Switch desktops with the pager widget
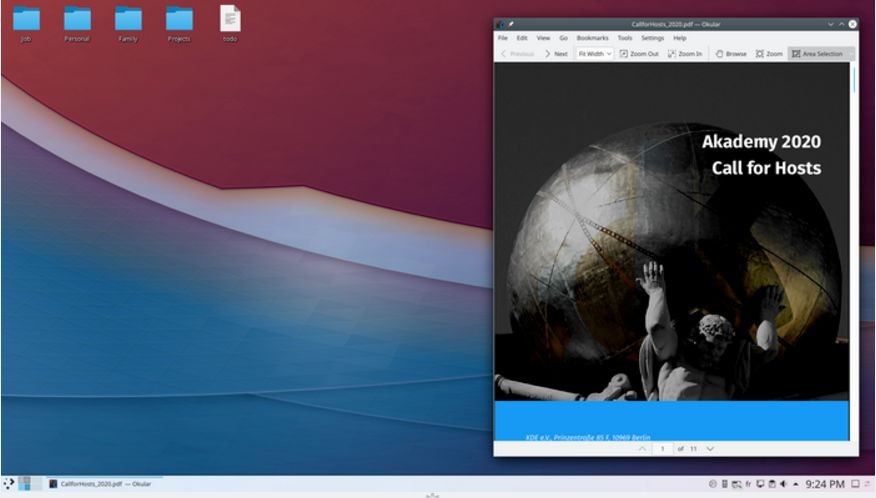The image size is (876, 498). 30,484
